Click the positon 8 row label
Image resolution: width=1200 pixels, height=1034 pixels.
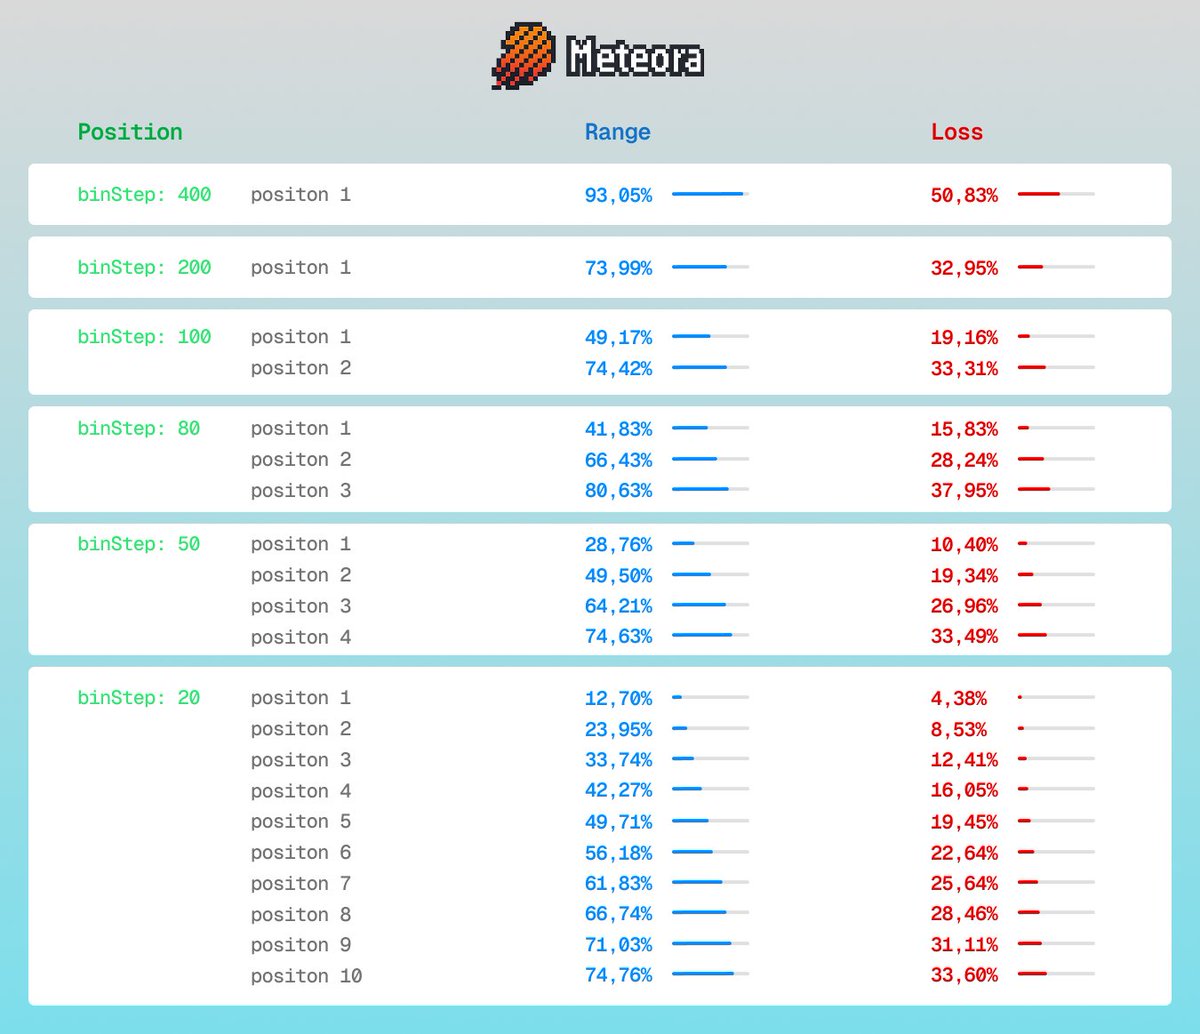(x=301, y=915)
